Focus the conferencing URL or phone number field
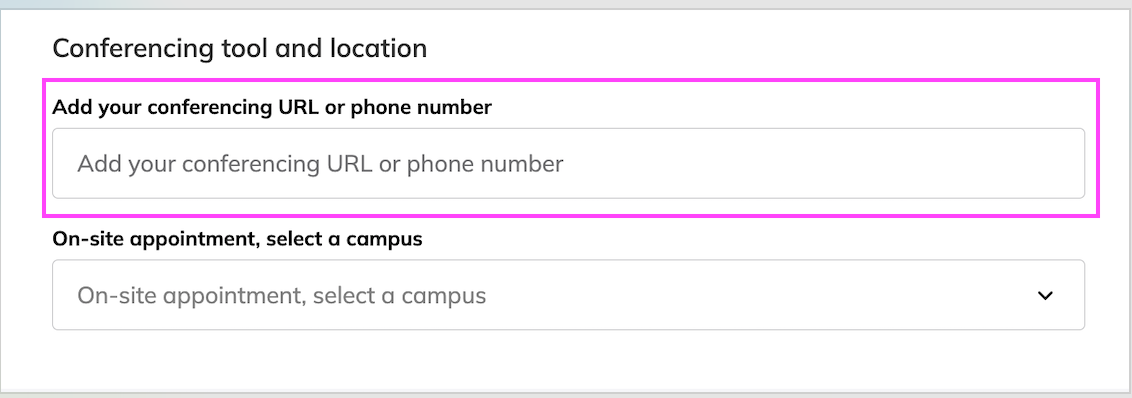Viewport: 1132px width, 398px height. (x=568, y=163)
